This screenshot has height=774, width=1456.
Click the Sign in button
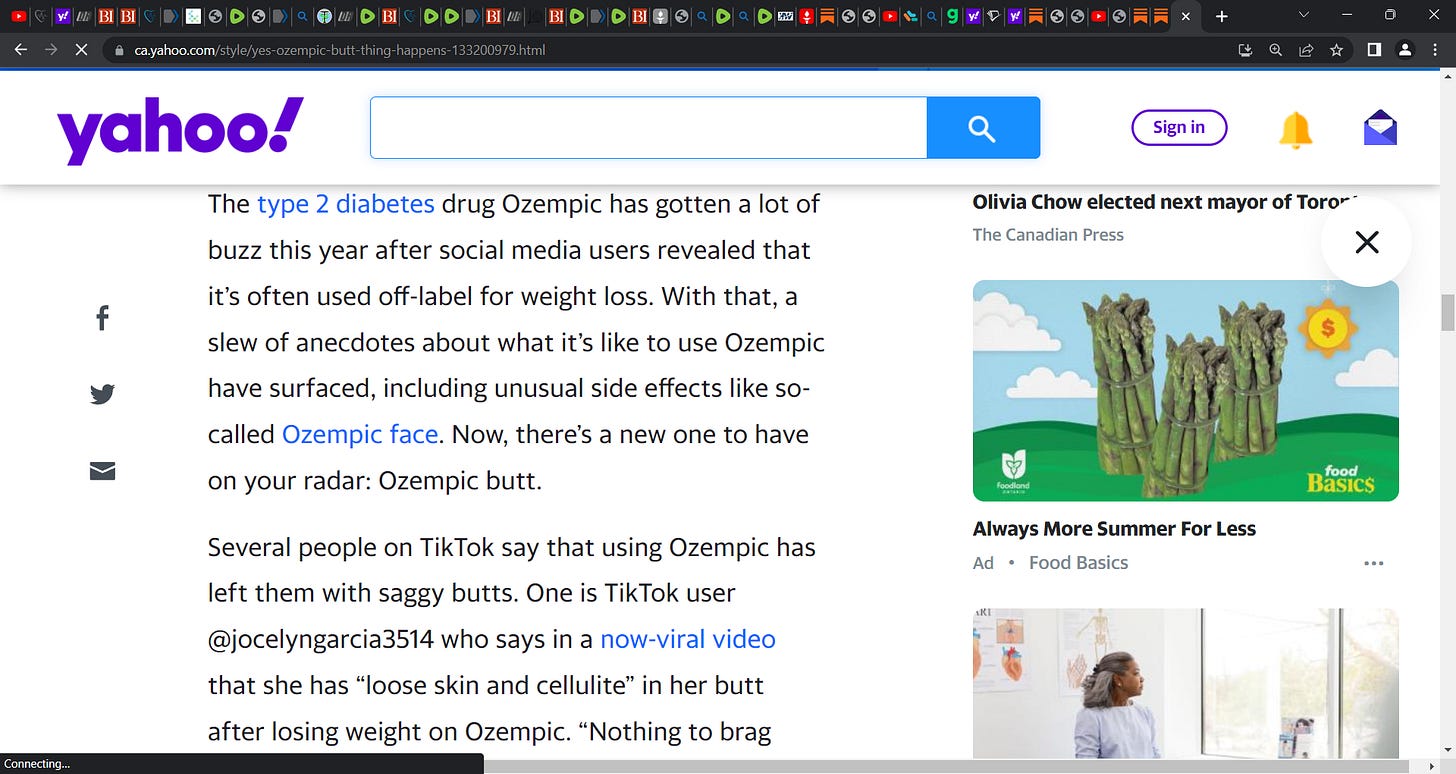pyautogui.click(x=1179, y=127)
